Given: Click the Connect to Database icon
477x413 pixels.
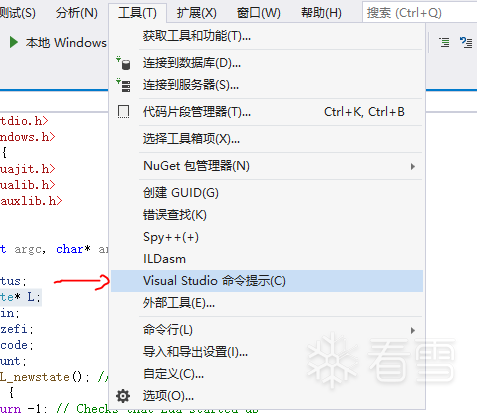Looking at the screenshot, I should point(123,63).
